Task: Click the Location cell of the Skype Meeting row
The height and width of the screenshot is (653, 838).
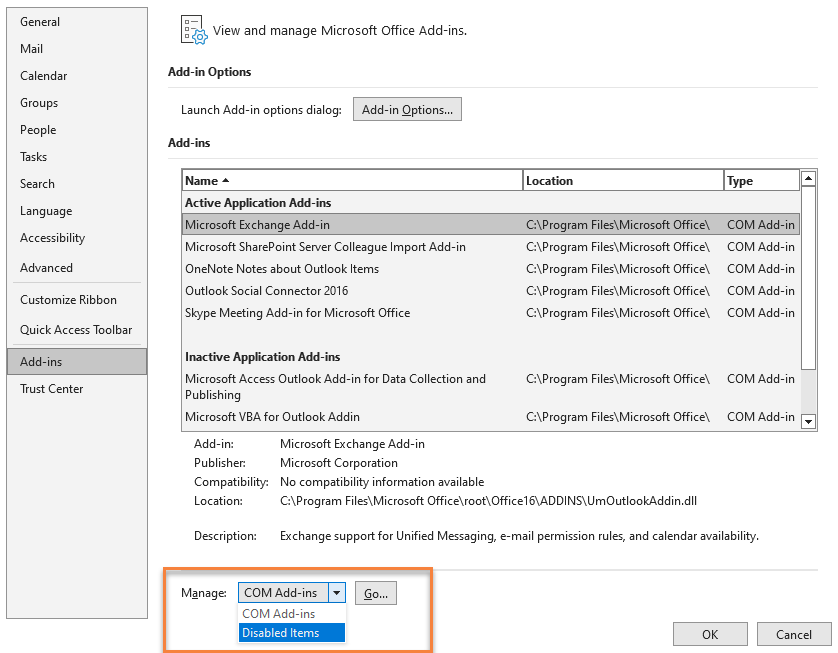Action: tap(618, 313)
